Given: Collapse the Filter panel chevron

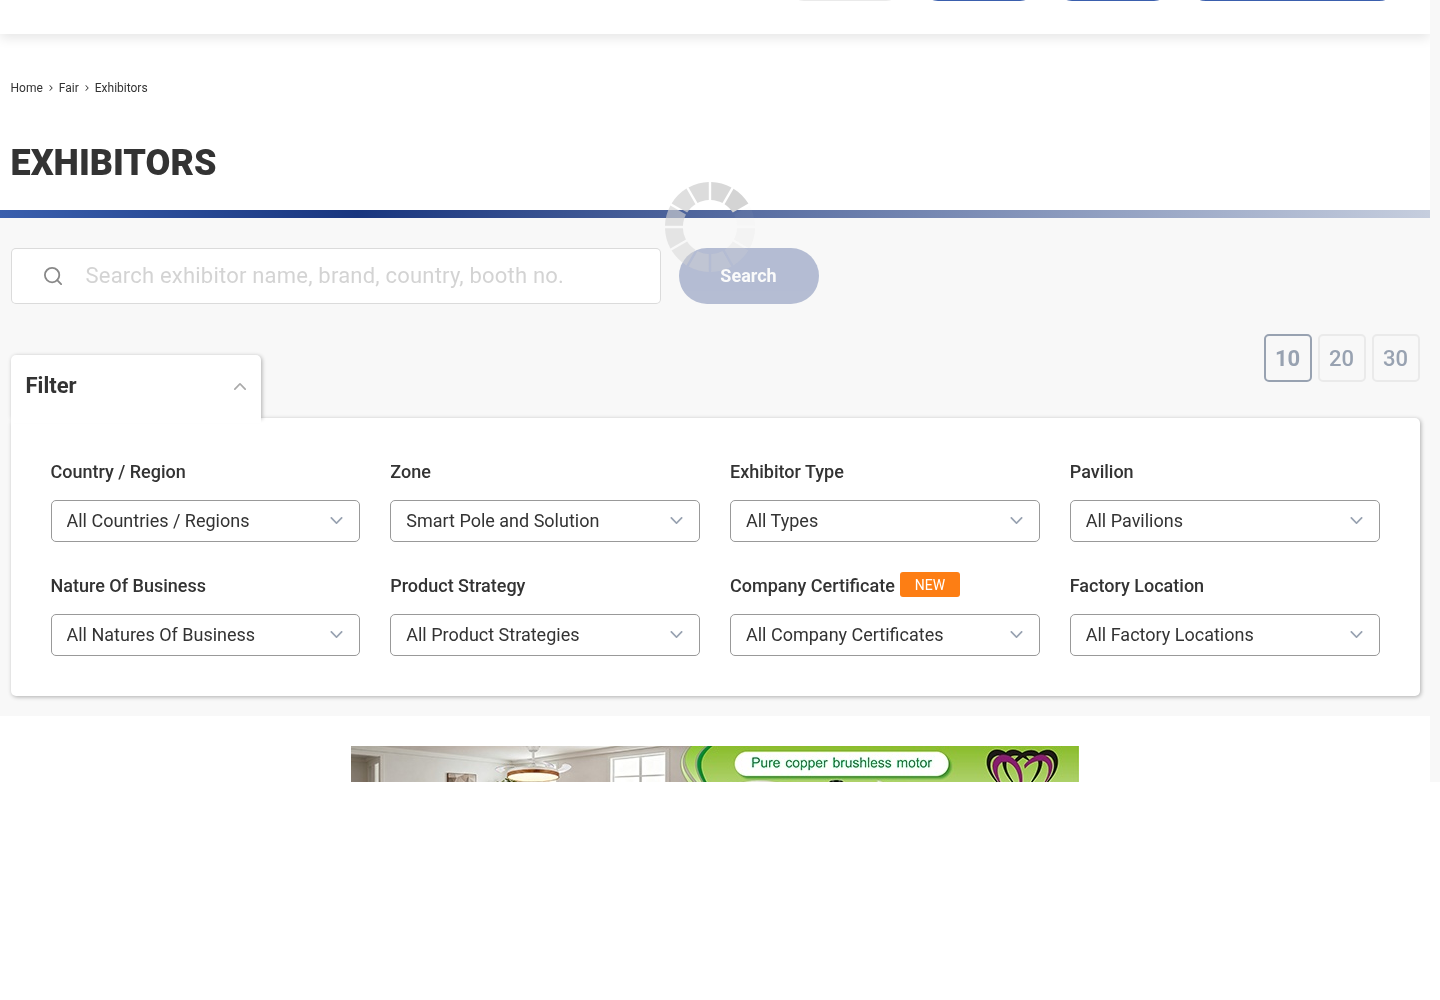Looking at the screenshot, I should [240, 387].
